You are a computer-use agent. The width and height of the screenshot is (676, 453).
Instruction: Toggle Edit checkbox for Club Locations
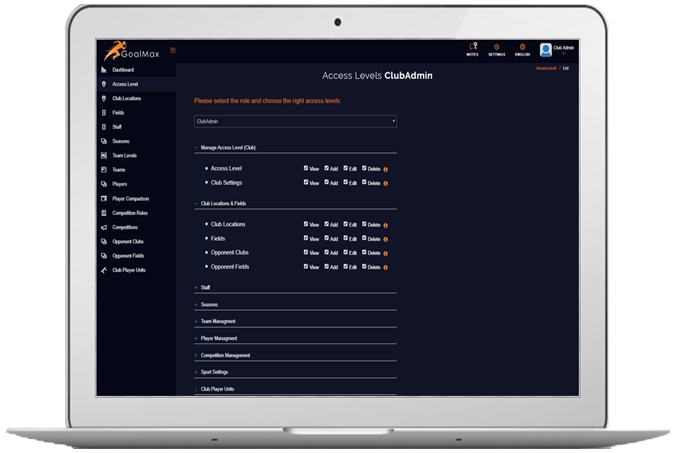coord(346,224)
